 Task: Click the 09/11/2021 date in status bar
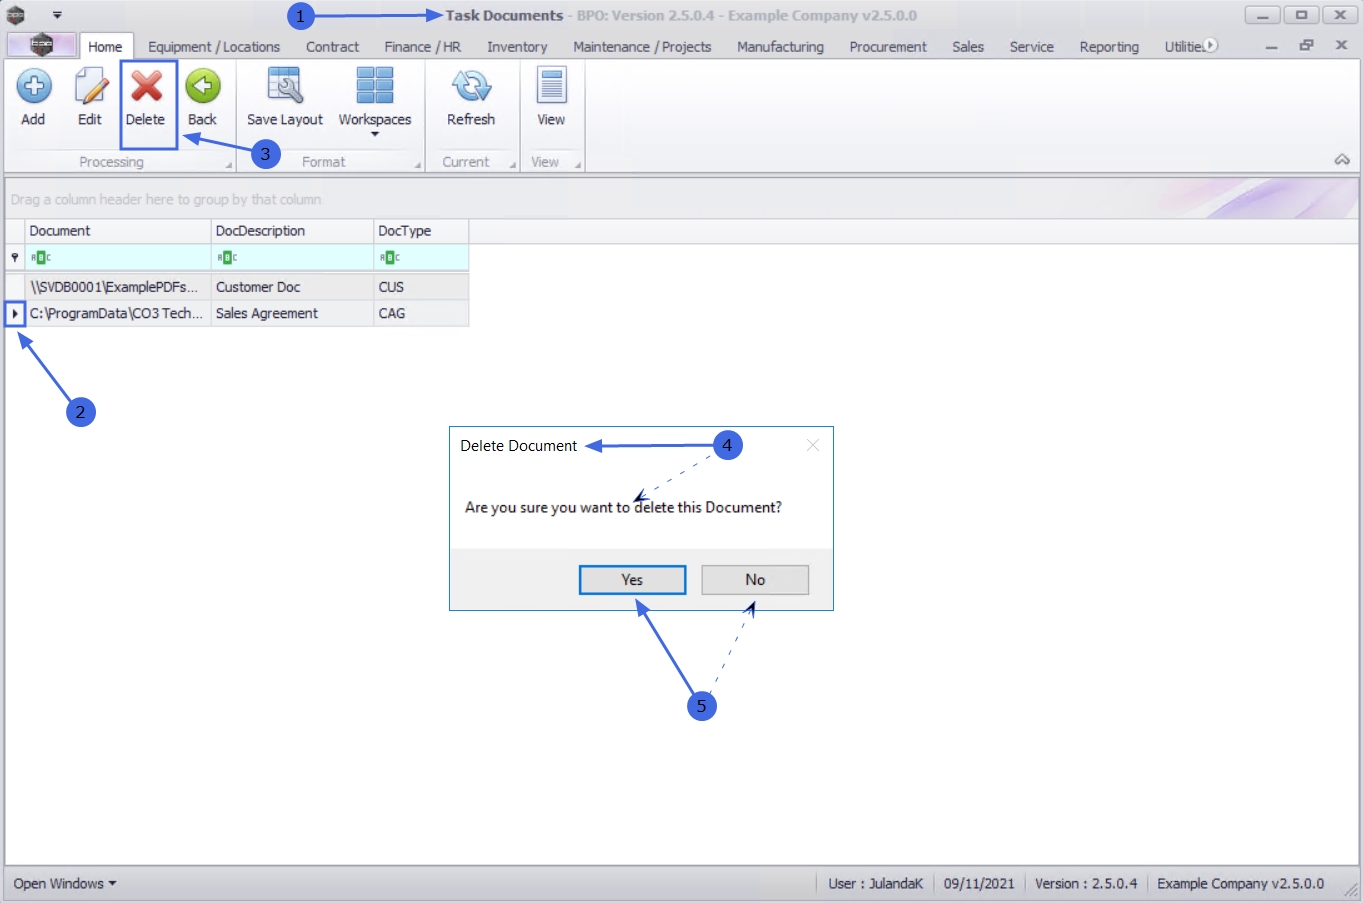[979, 884]
